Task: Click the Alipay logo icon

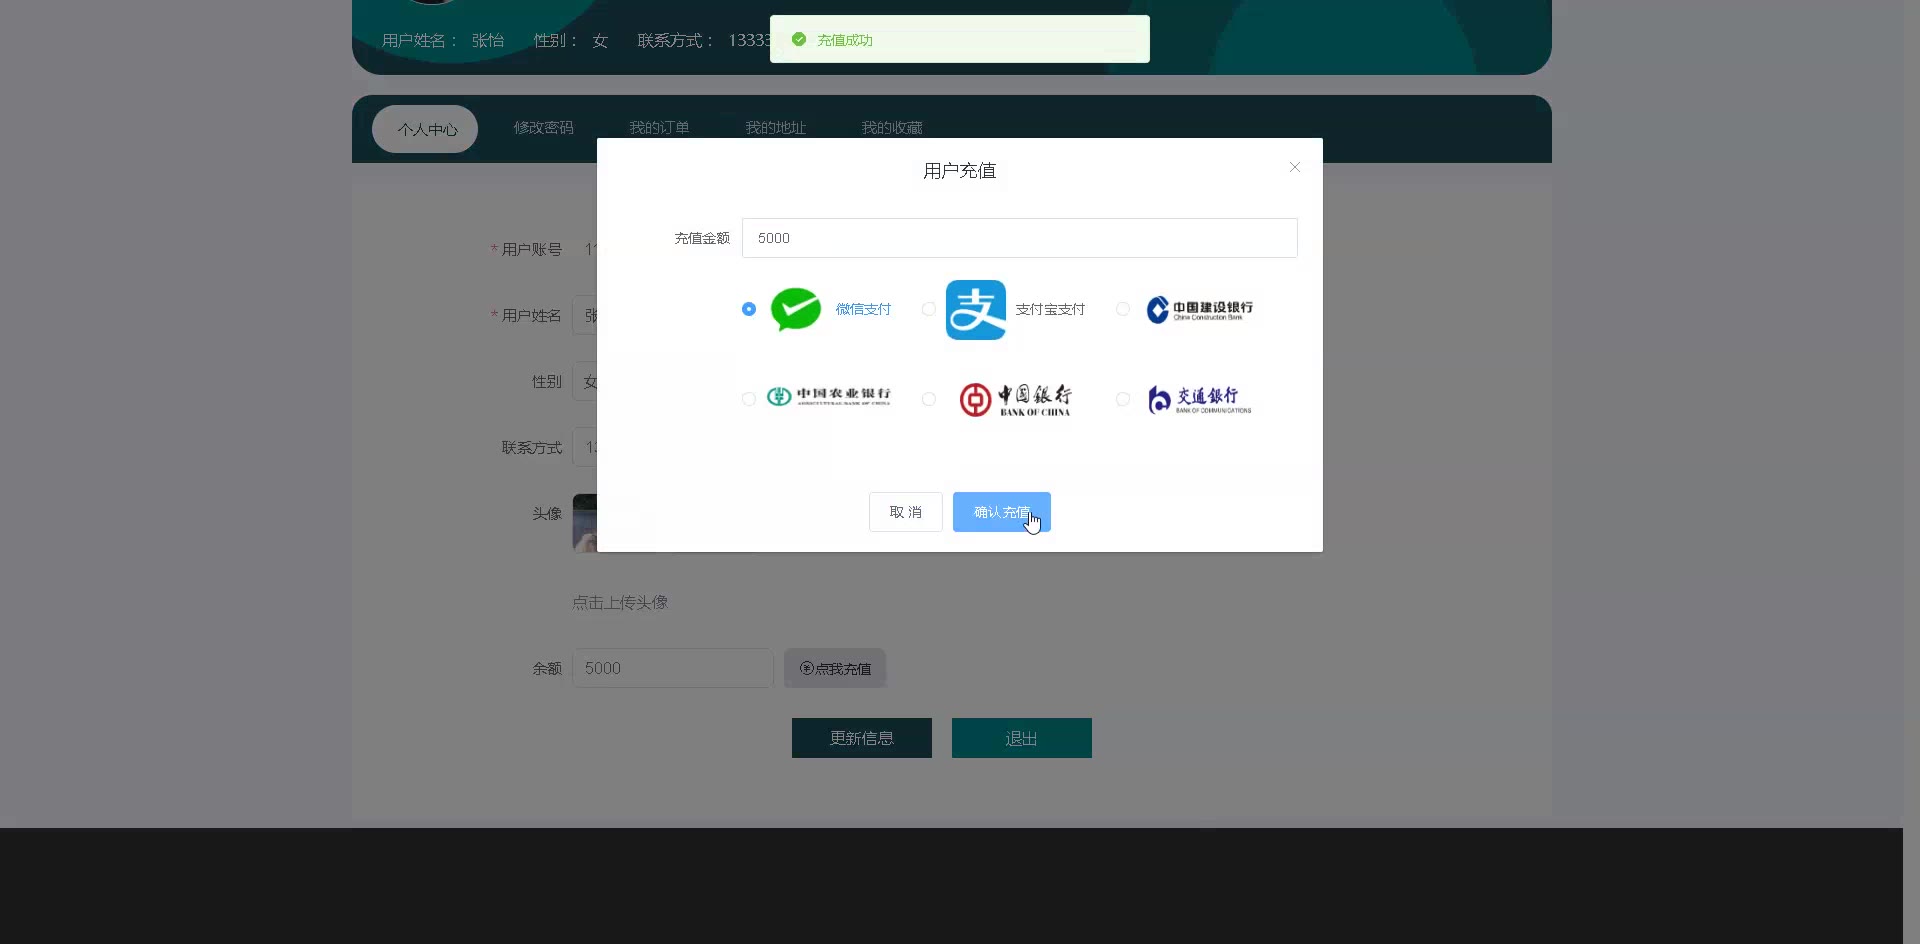Action: click(976, 310)
